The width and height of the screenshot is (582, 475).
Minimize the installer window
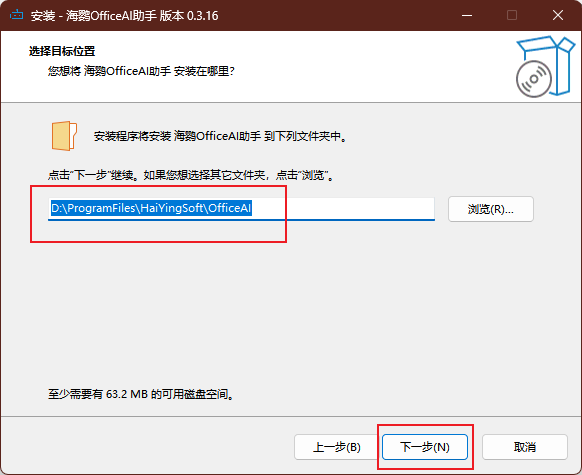coord(467,15)
